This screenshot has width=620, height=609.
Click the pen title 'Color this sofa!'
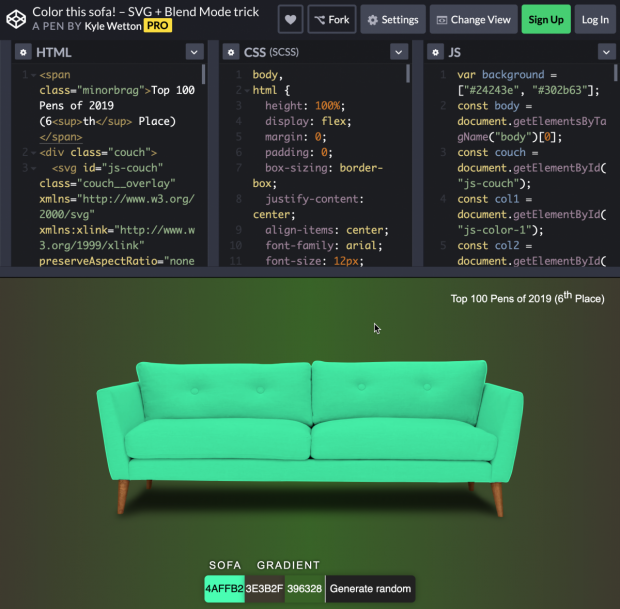point(146,12)
